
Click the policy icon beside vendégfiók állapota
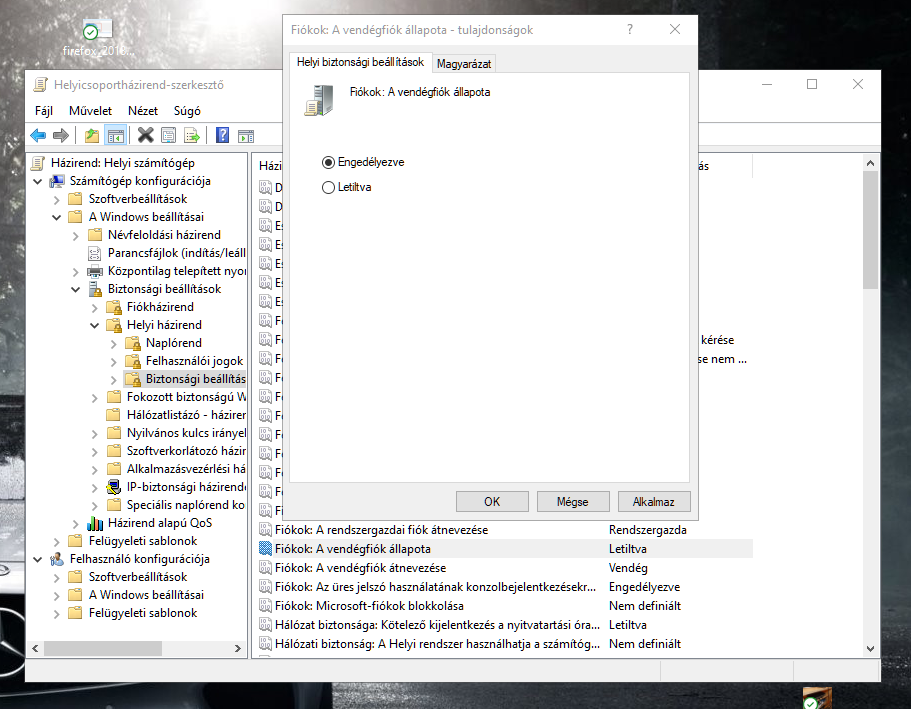[266, 549]
